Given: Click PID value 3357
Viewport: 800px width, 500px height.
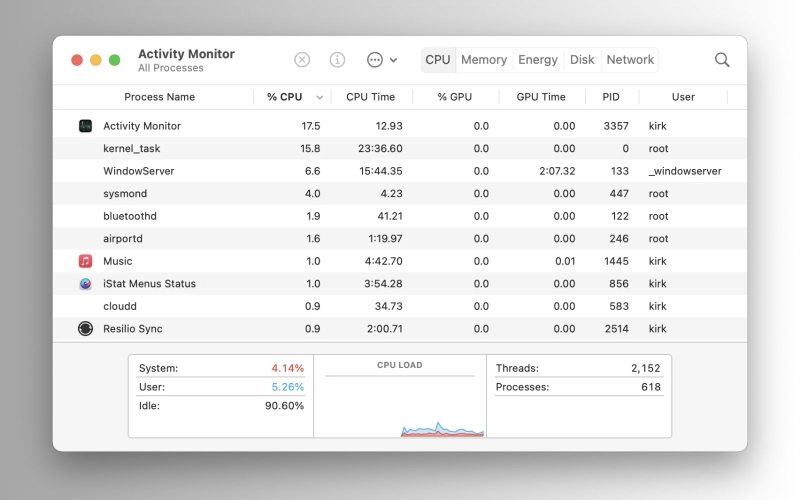Looking at the screenshot, I should pos(616,126).
